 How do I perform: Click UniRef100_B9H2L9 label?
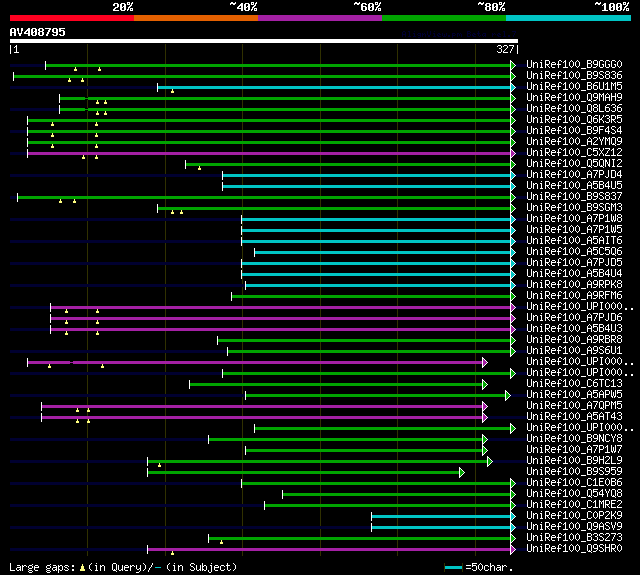(x=574, y=461)
